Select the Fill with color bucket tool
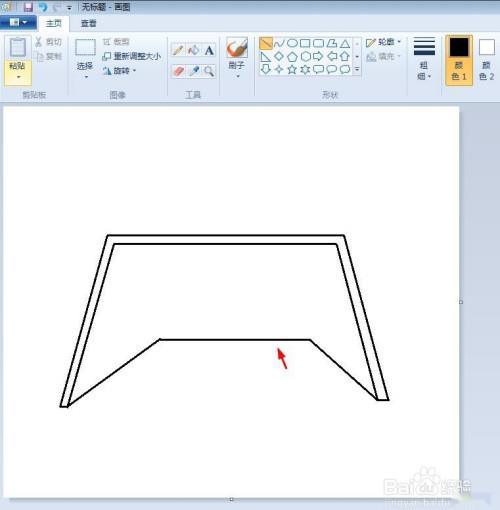 point(194,50)
